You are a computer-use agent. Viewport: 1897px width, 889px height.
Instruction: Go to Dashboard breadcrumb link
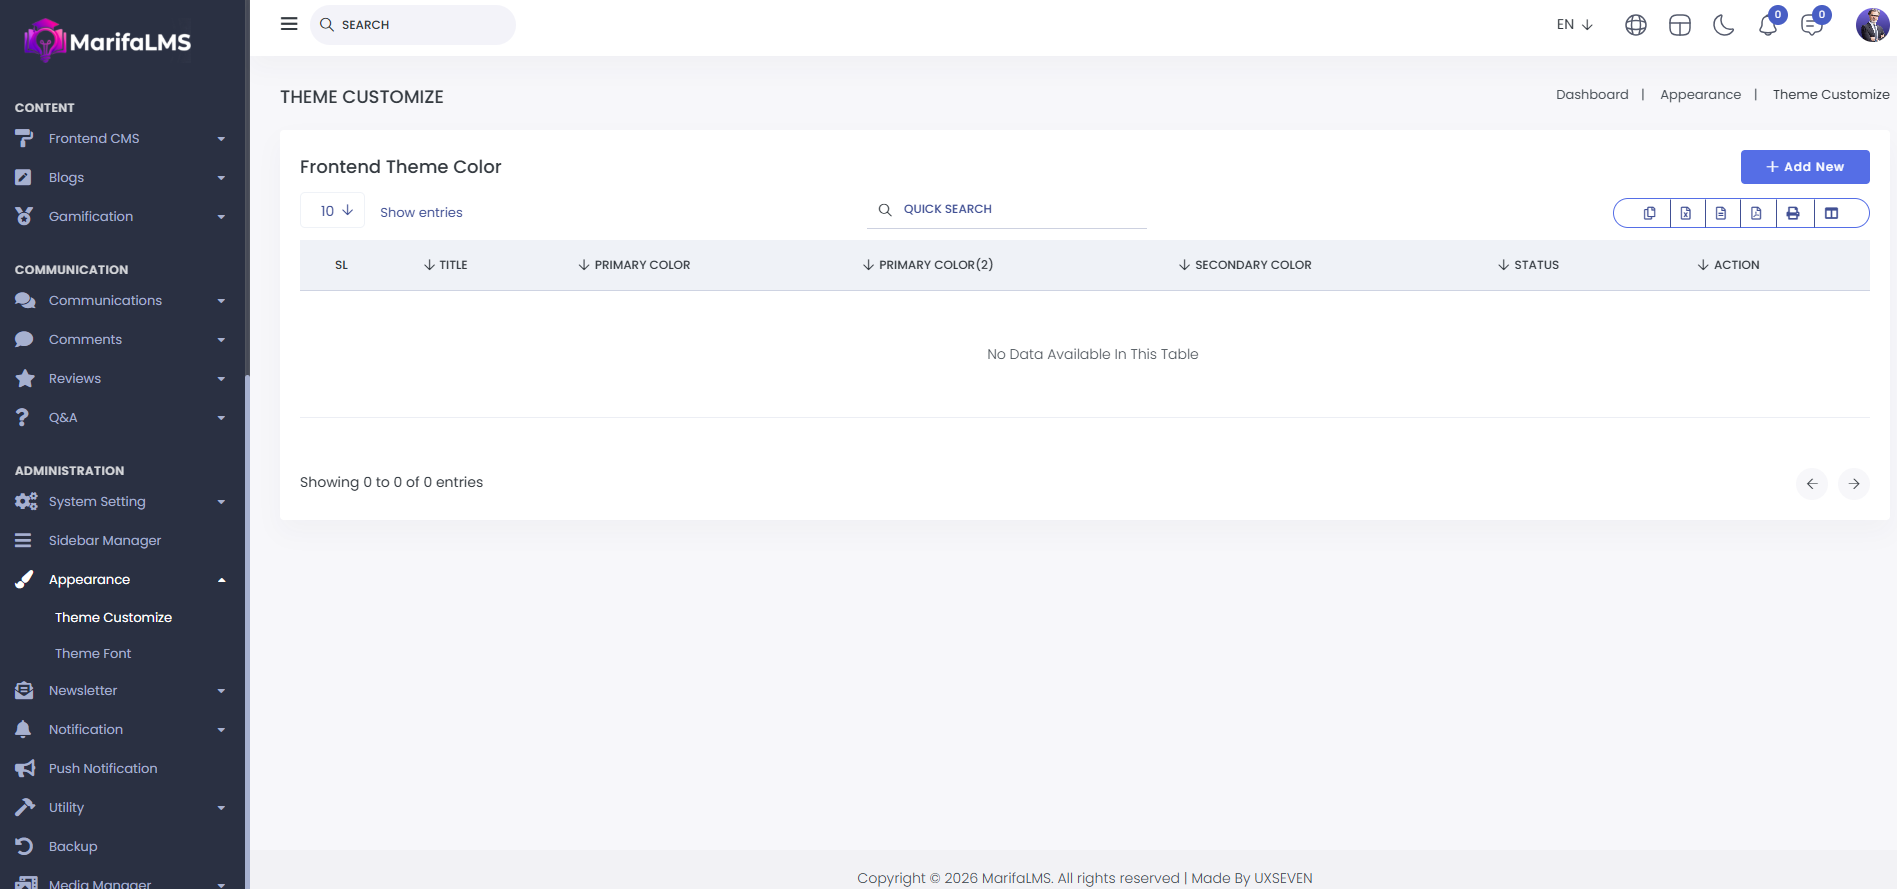pos(1591,95)
